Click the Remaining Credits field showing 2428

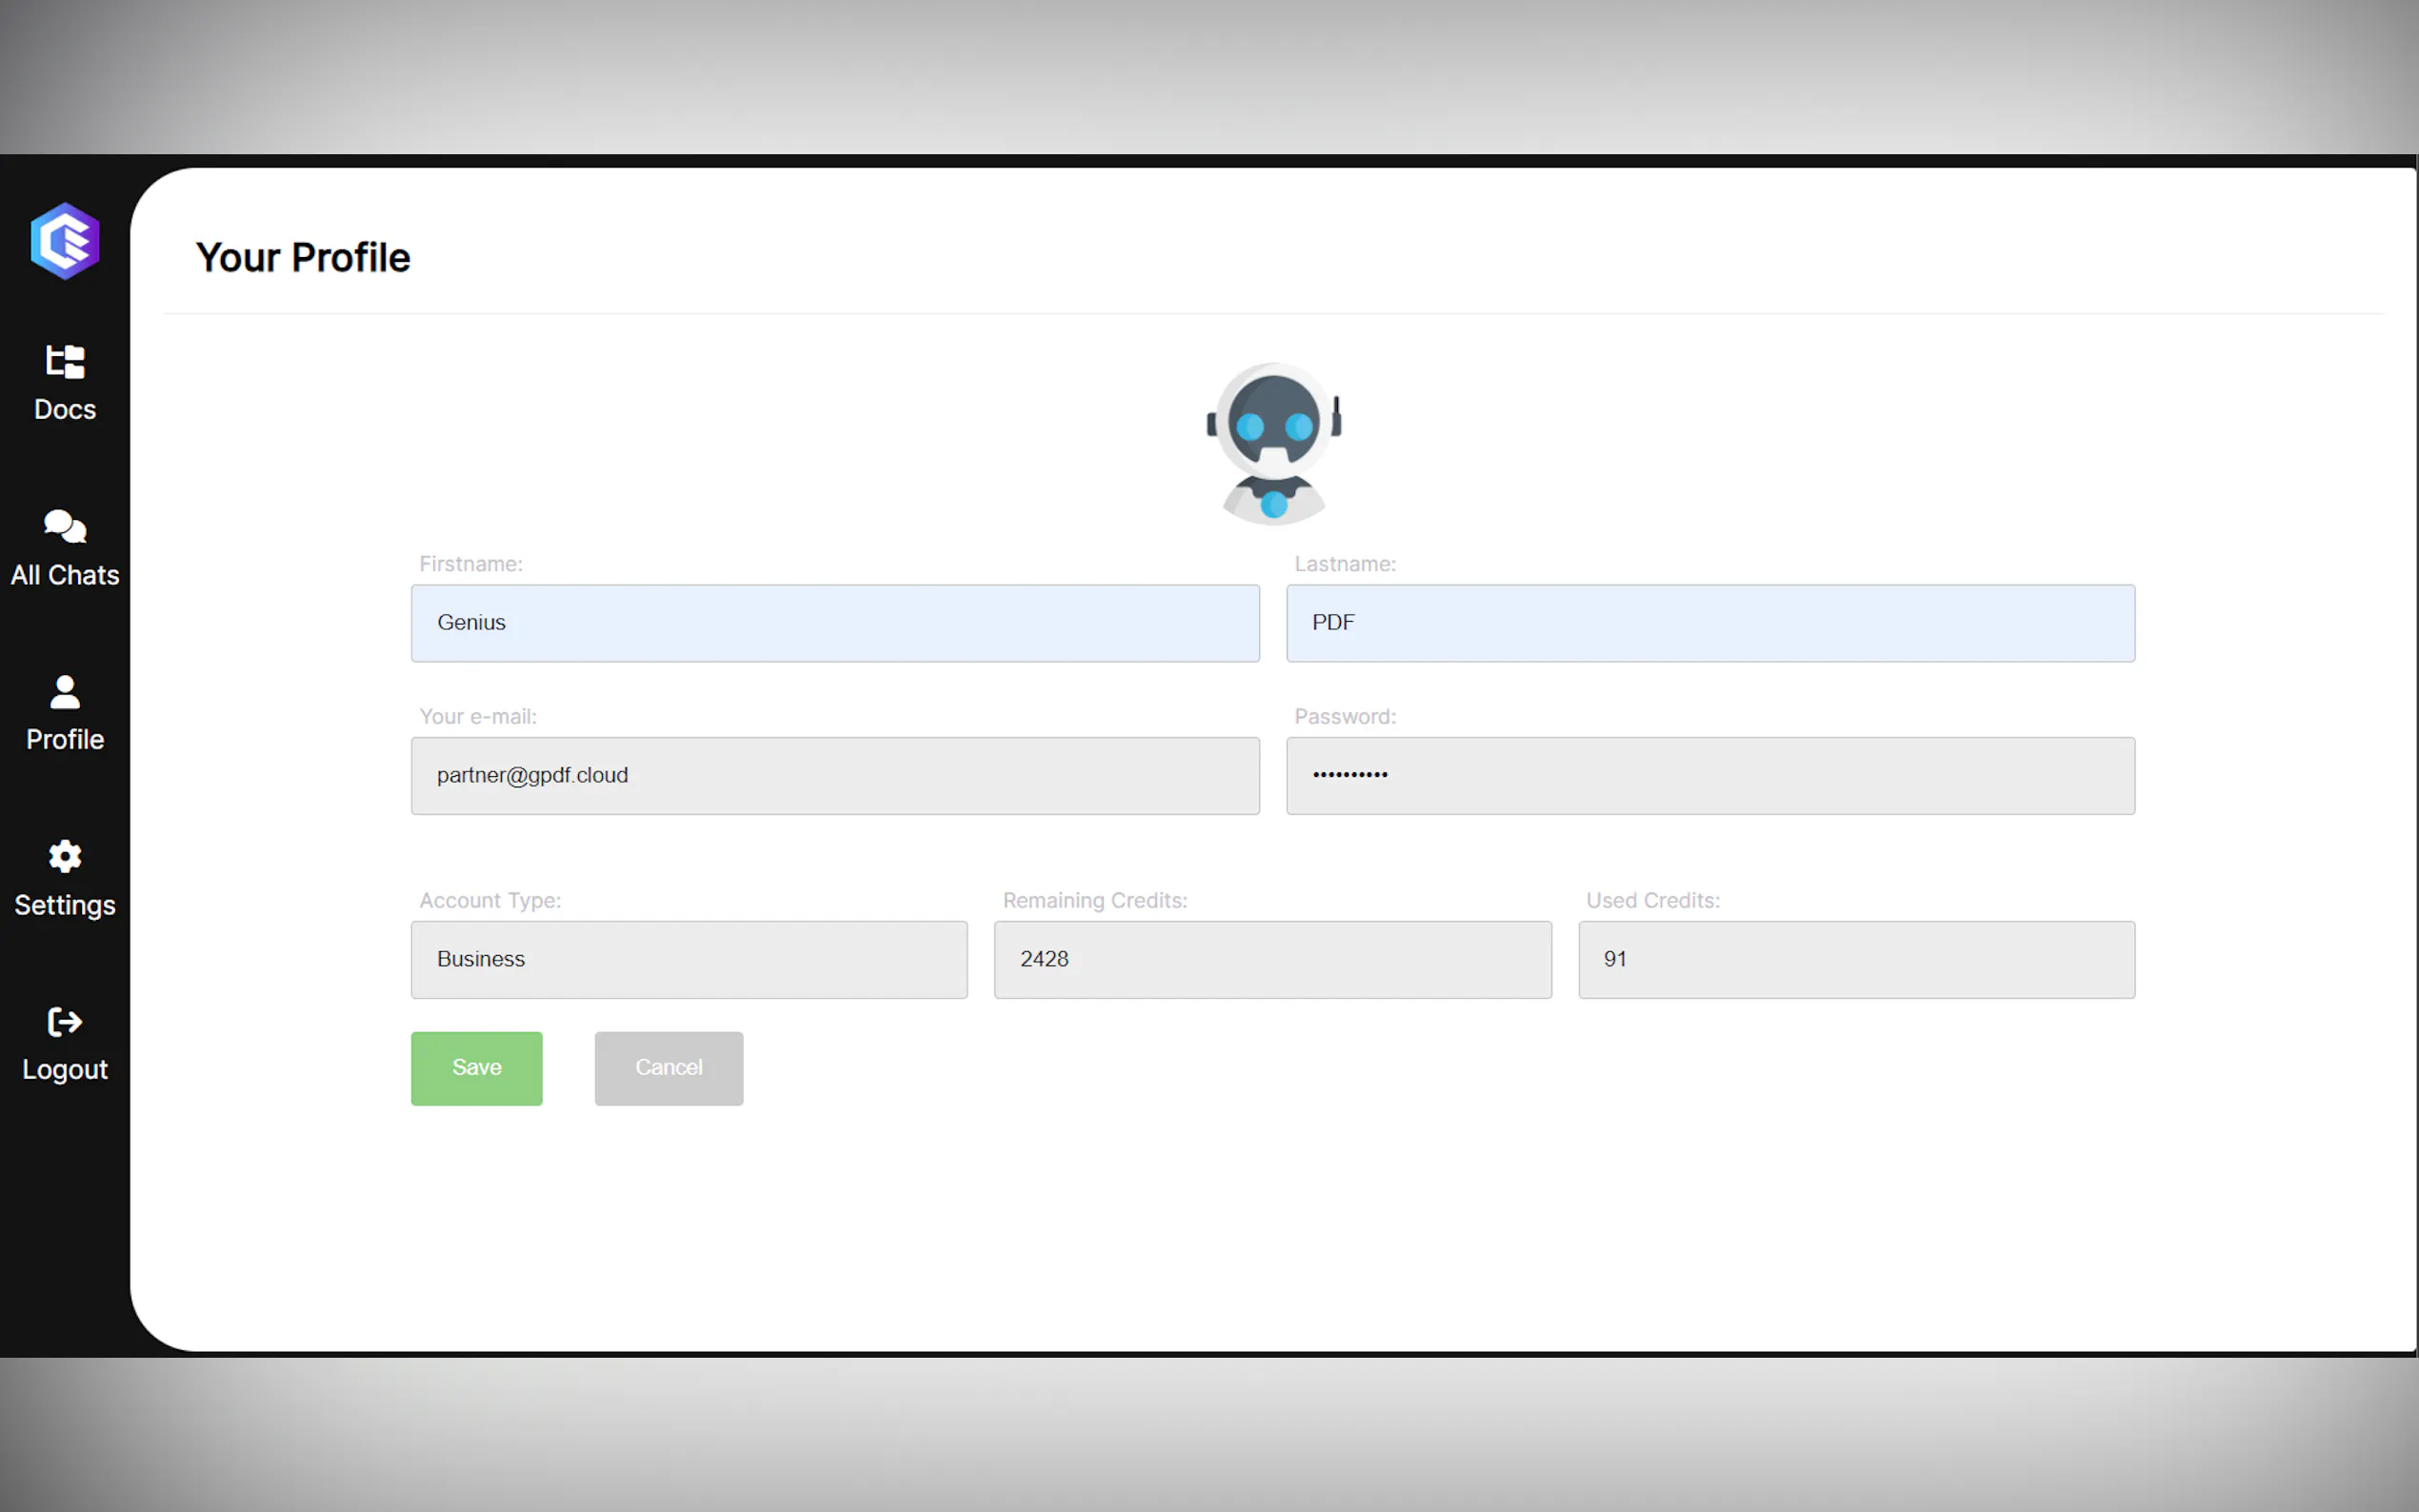coord(1272,959)
